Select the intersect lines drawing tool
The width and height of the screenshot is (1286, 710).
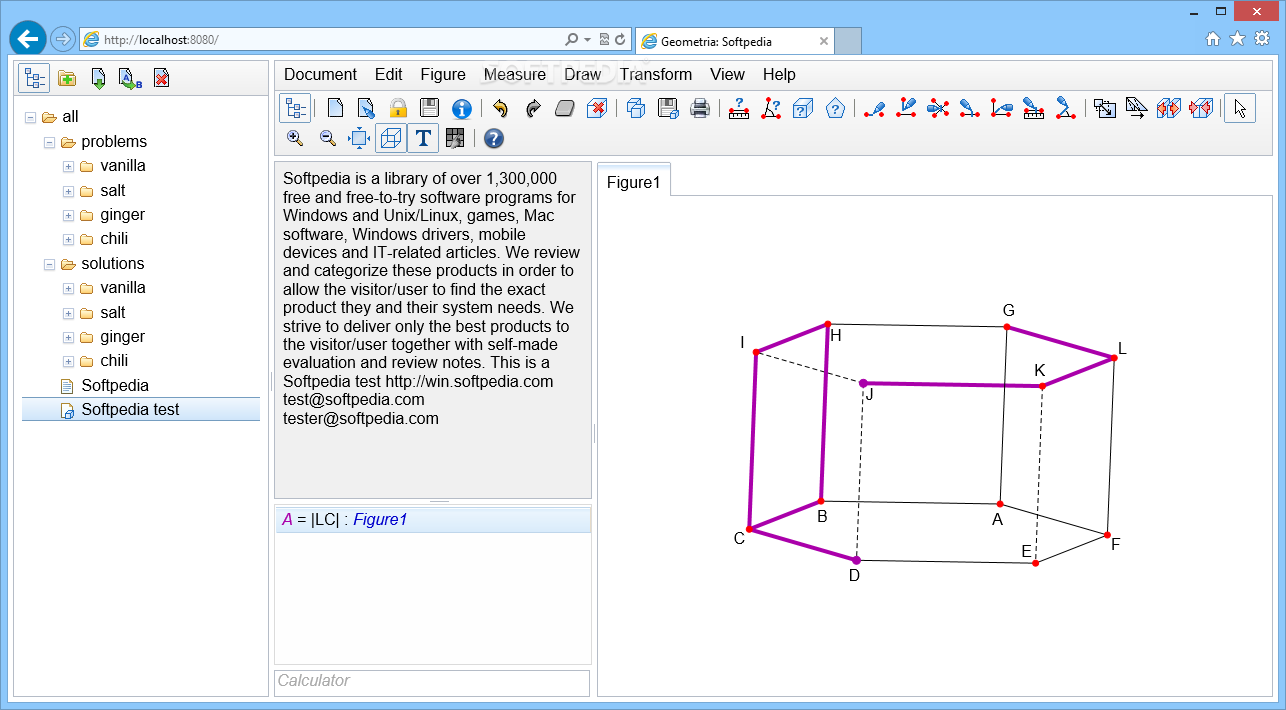pyautogui.click(x=938, y=108)
